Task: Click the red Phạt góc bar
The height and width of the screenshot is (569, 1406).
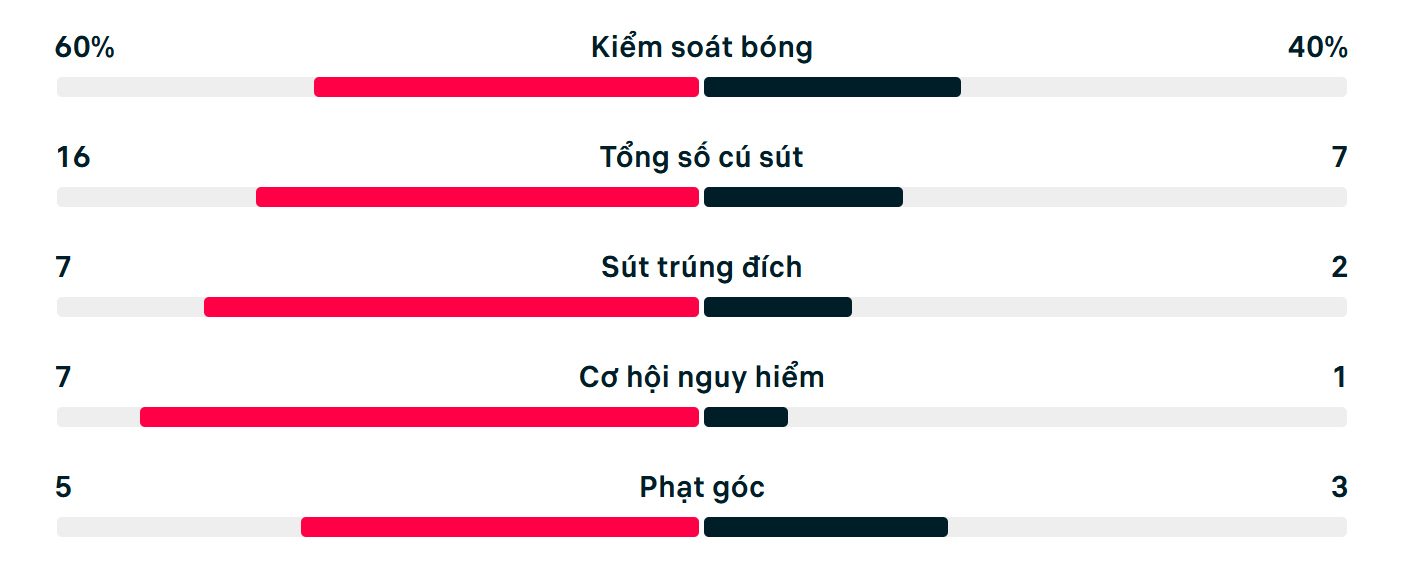Action: pos(500,527)
